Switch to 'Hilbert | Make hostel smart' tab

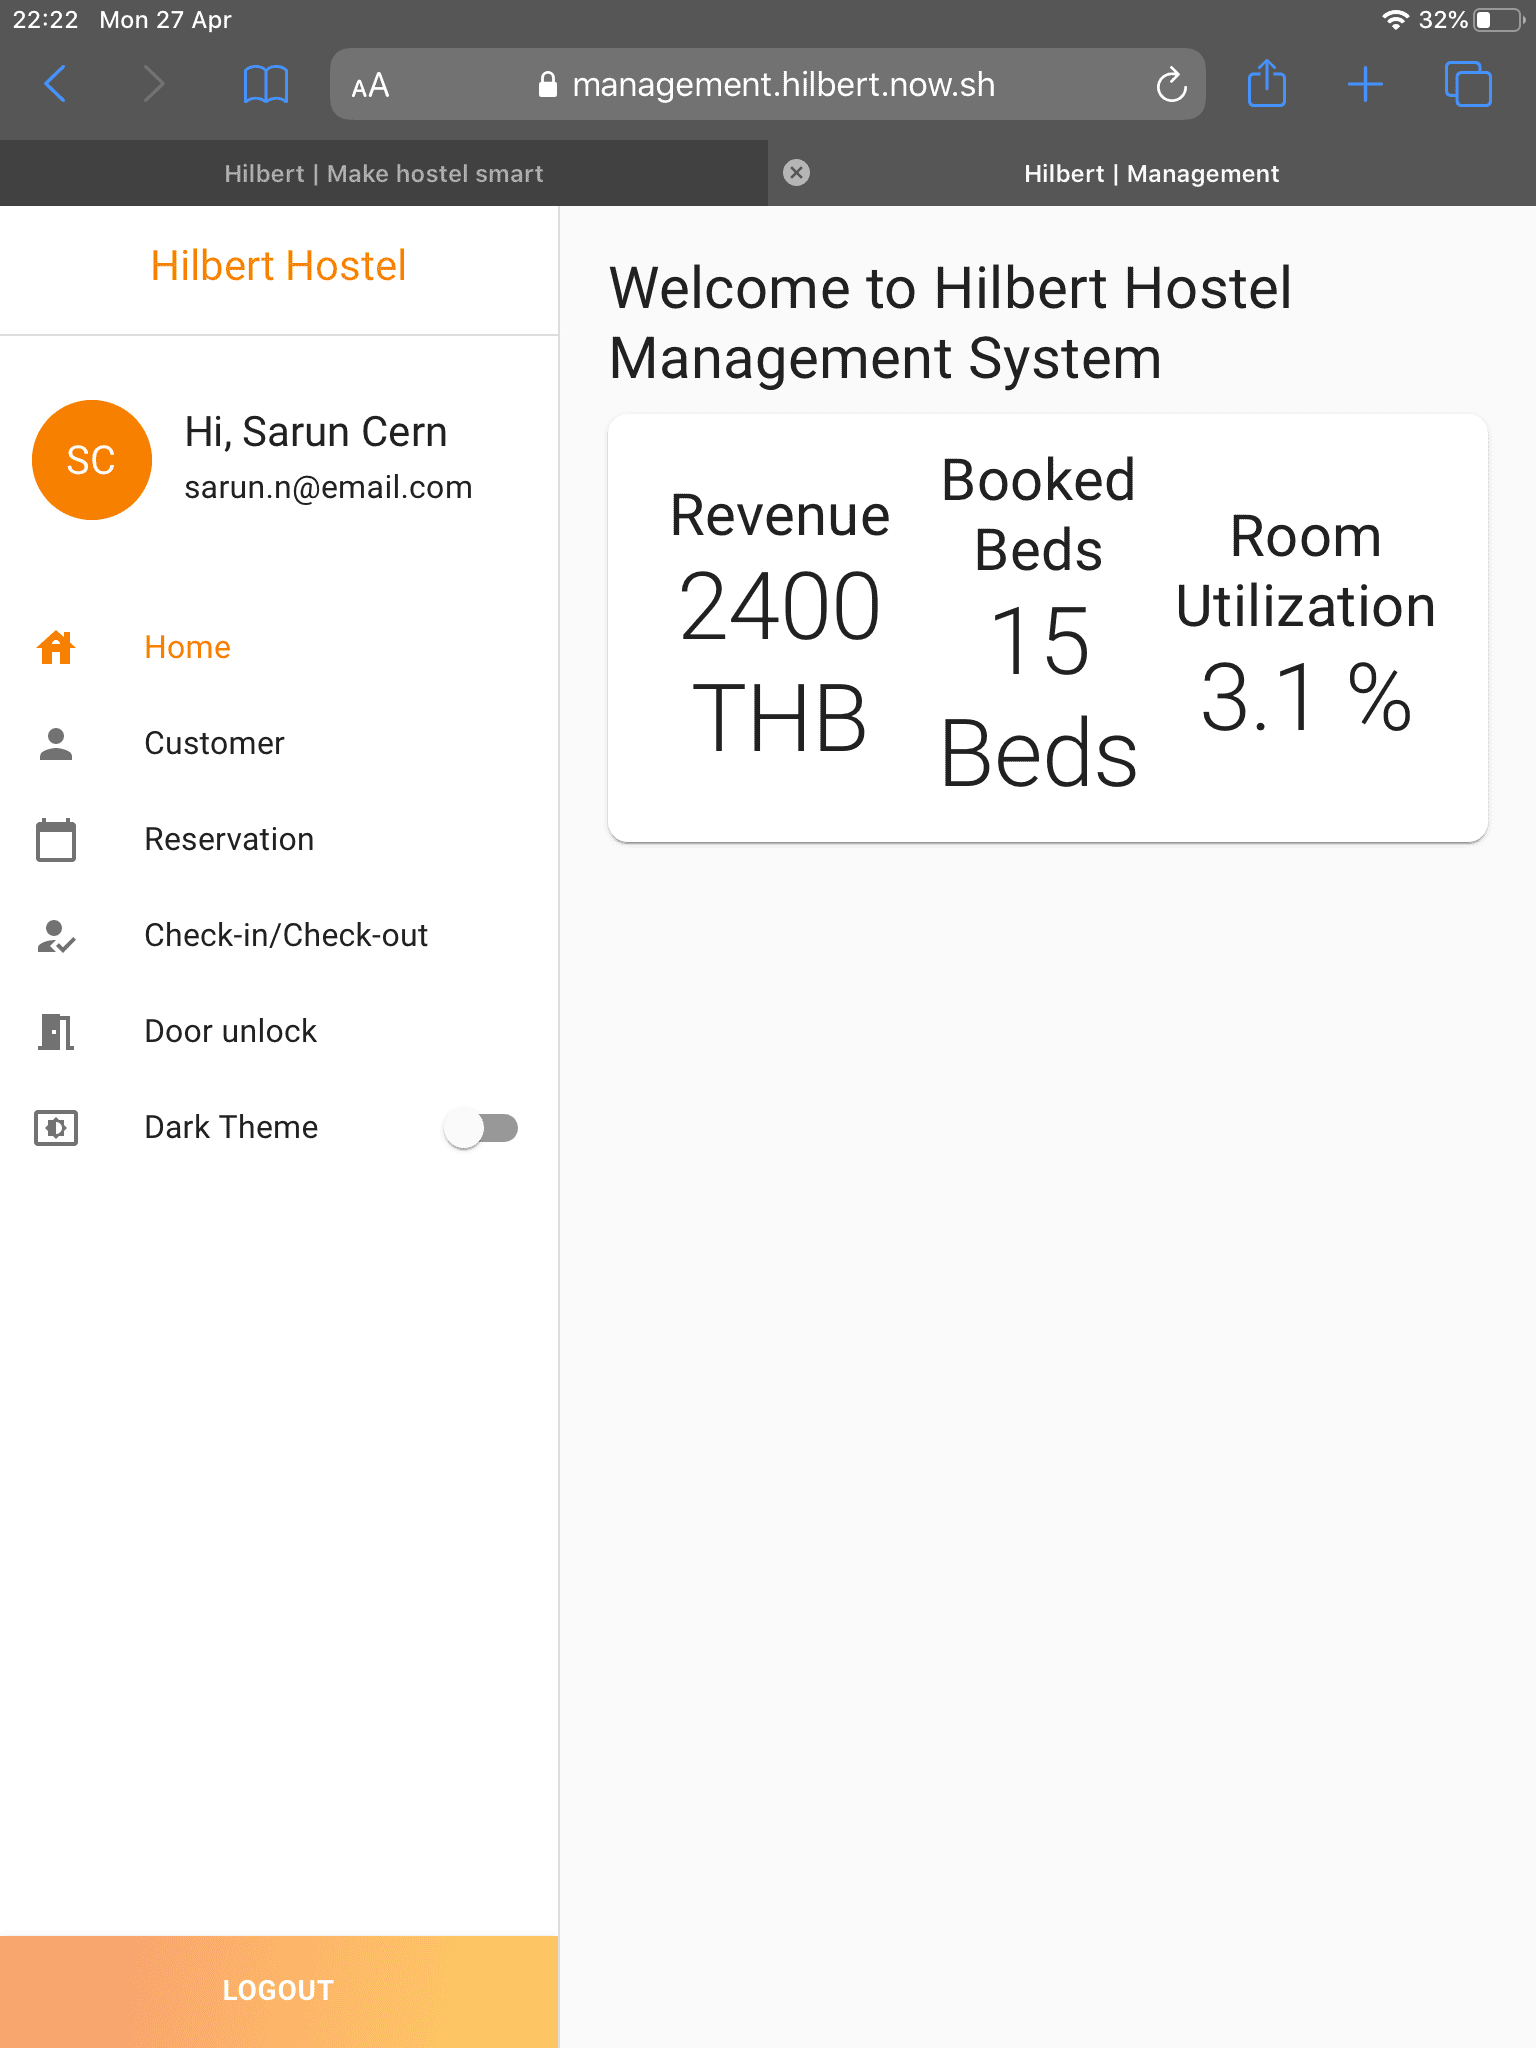pos(384,173)
